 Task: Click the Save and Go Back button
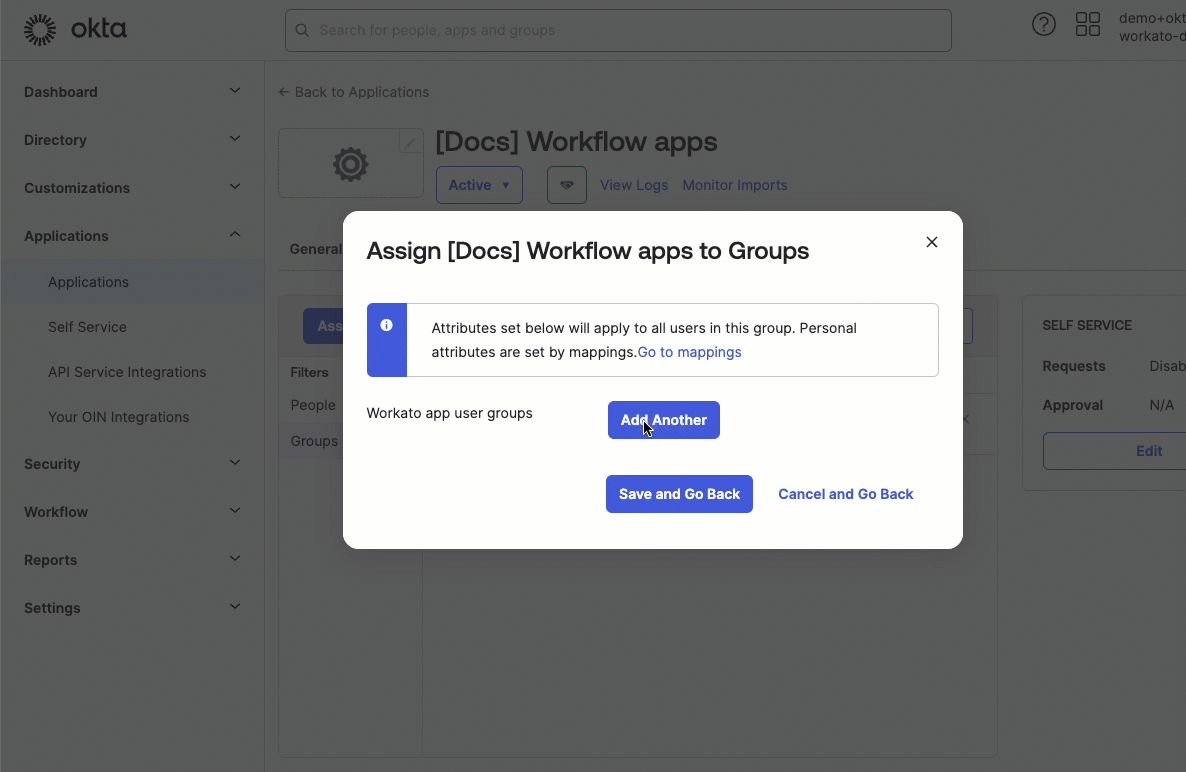click(x=679, y=493)
